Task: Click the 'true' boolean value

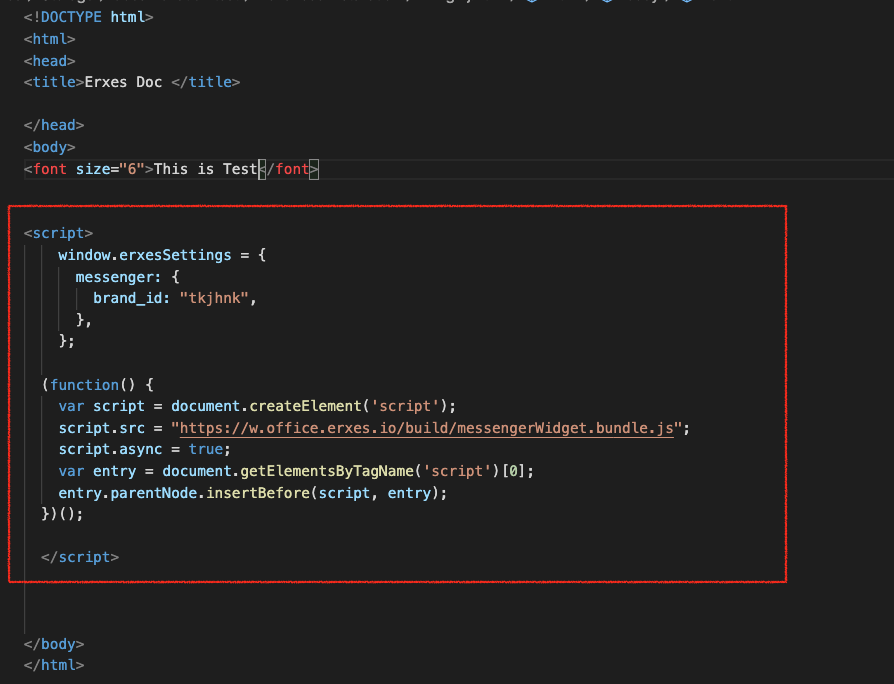Action: pyautogui.click(x=206, y=449)
